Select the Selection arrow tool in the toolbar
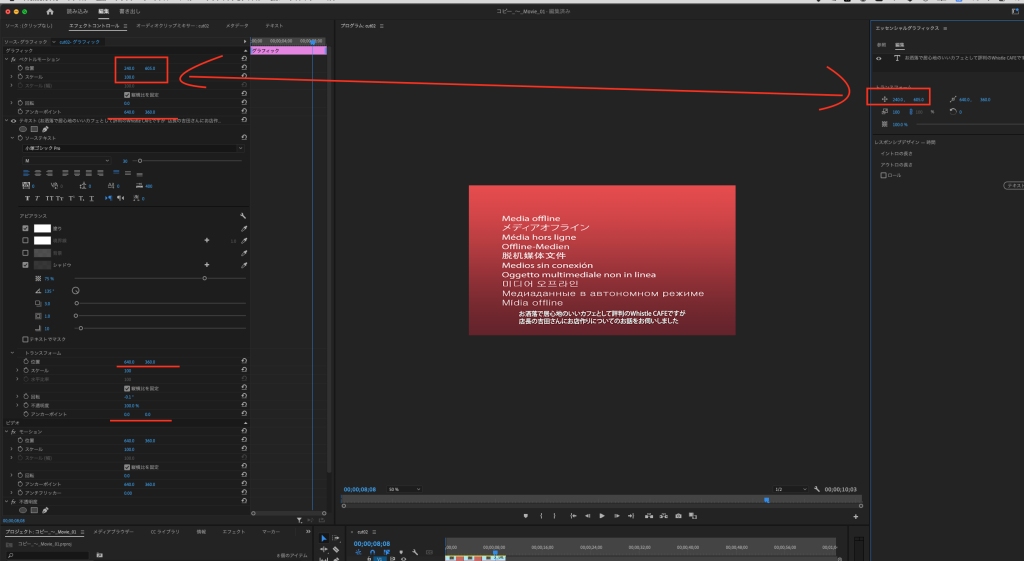Viewport: 1024px width, 561px height. coord(323,539)
